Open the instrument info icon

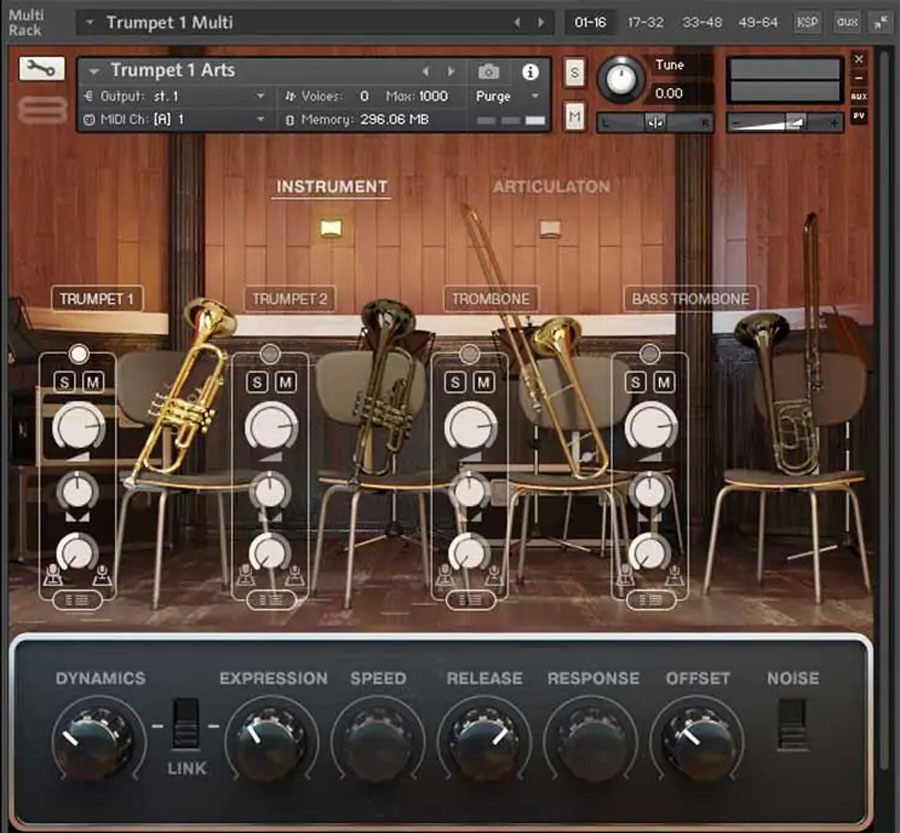pos(530,72)
